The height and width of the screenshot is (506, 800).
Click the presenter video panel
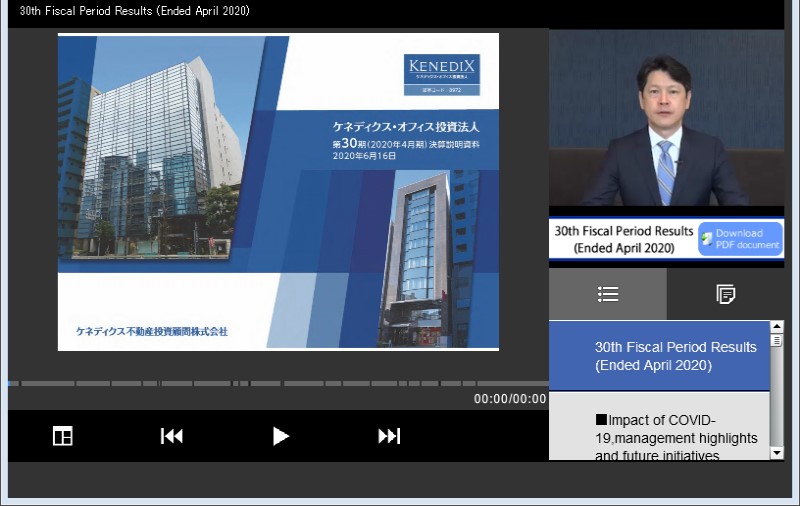(666, 118)
